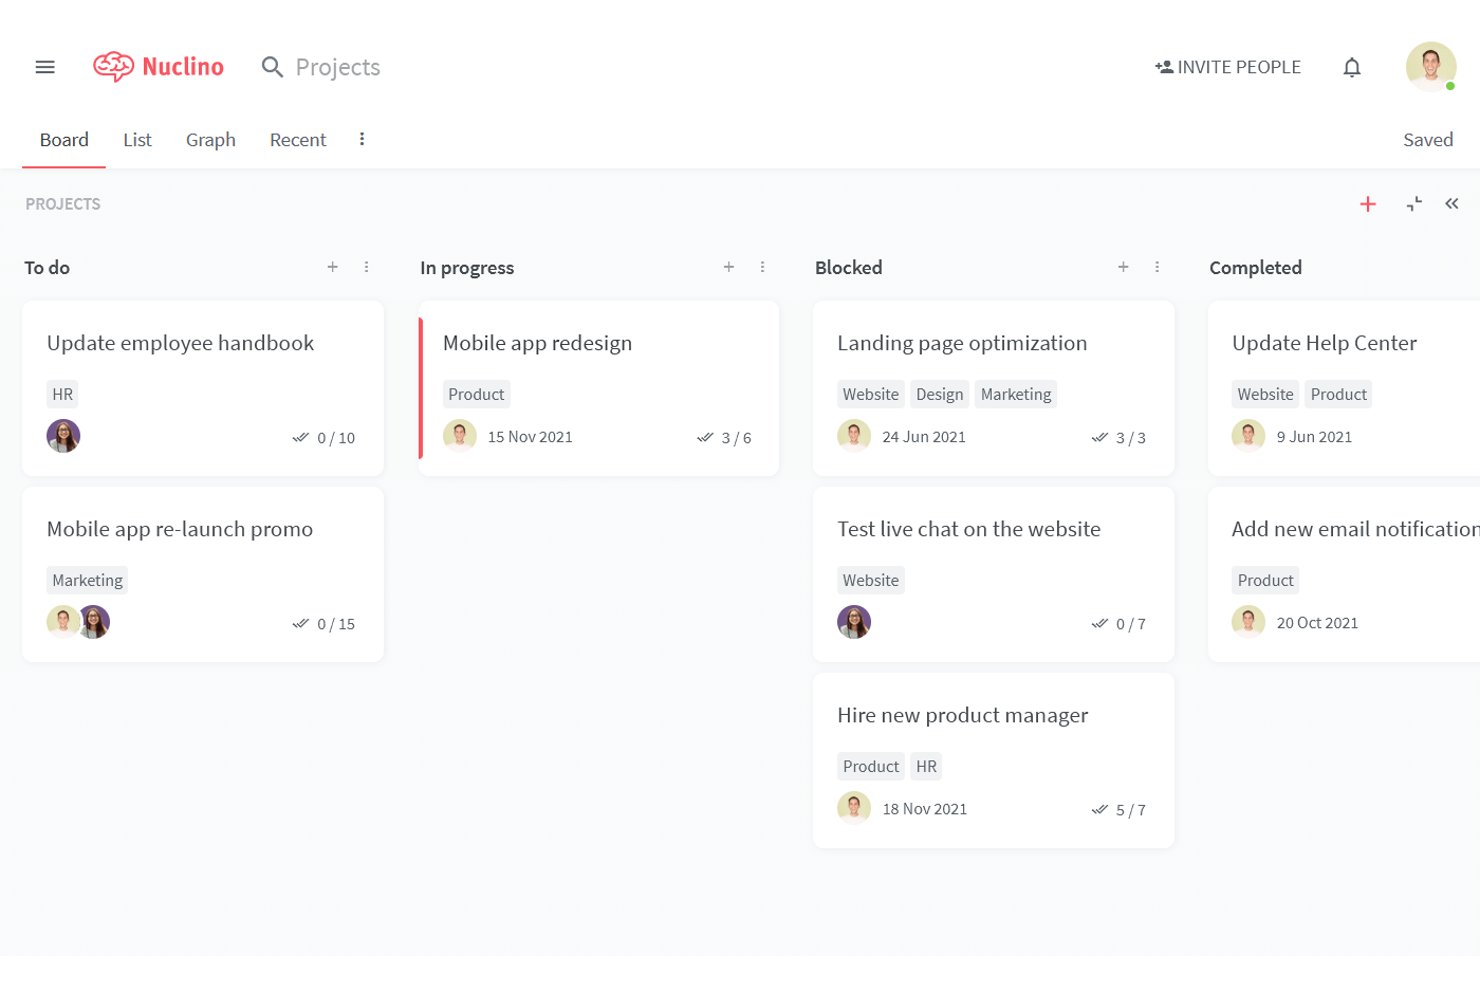The image size is (1480, 987).
Task: Click HR tag on Hire new product manager
Action: (x=927, y=766)
